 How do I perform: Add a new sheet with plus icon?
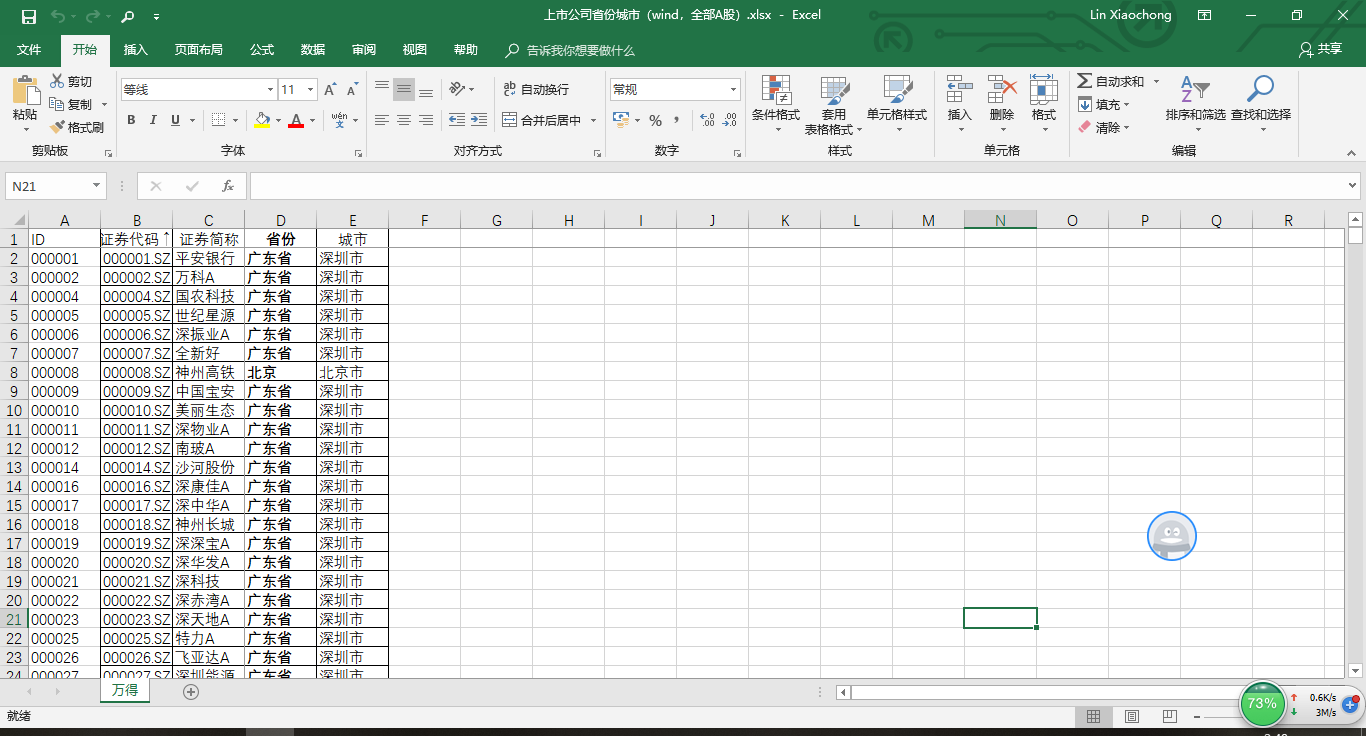click(x=191, y=691)
